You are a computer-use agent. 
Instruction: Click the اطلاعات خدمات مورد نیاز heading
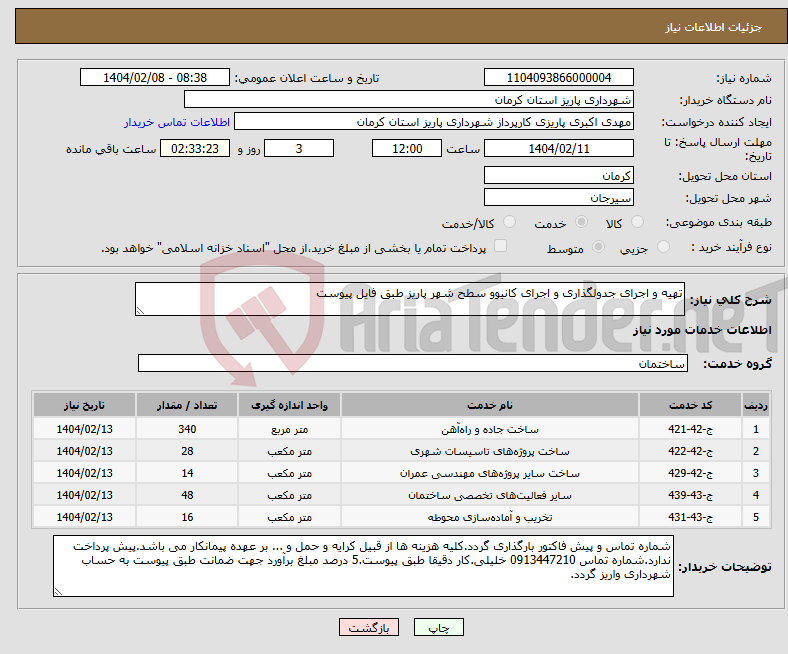[702, 330]
